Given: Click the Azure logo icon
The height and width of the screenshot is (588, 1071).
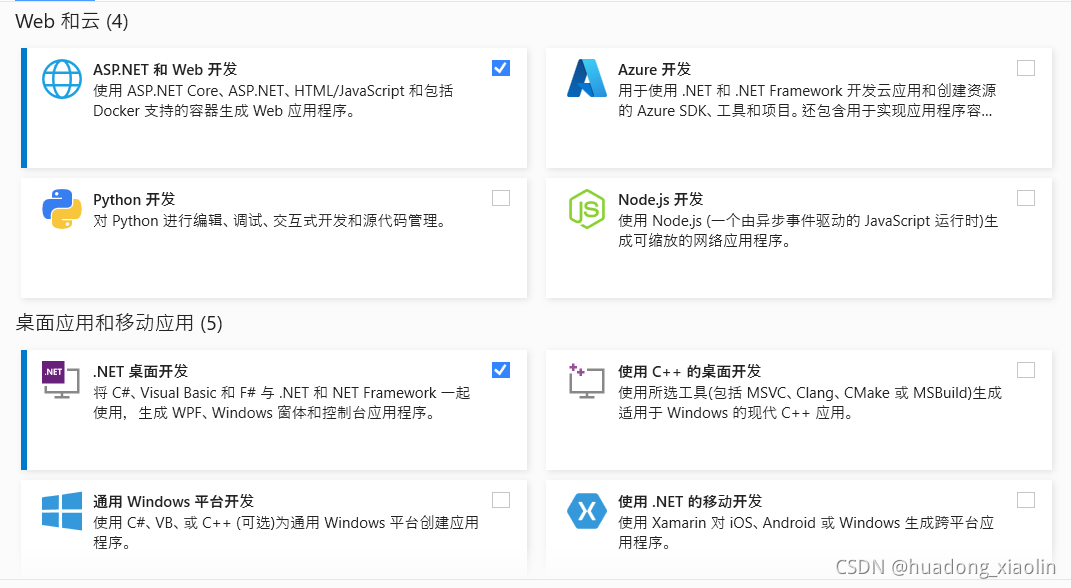Looking at the screenshot, I should (x=587, y=78).
